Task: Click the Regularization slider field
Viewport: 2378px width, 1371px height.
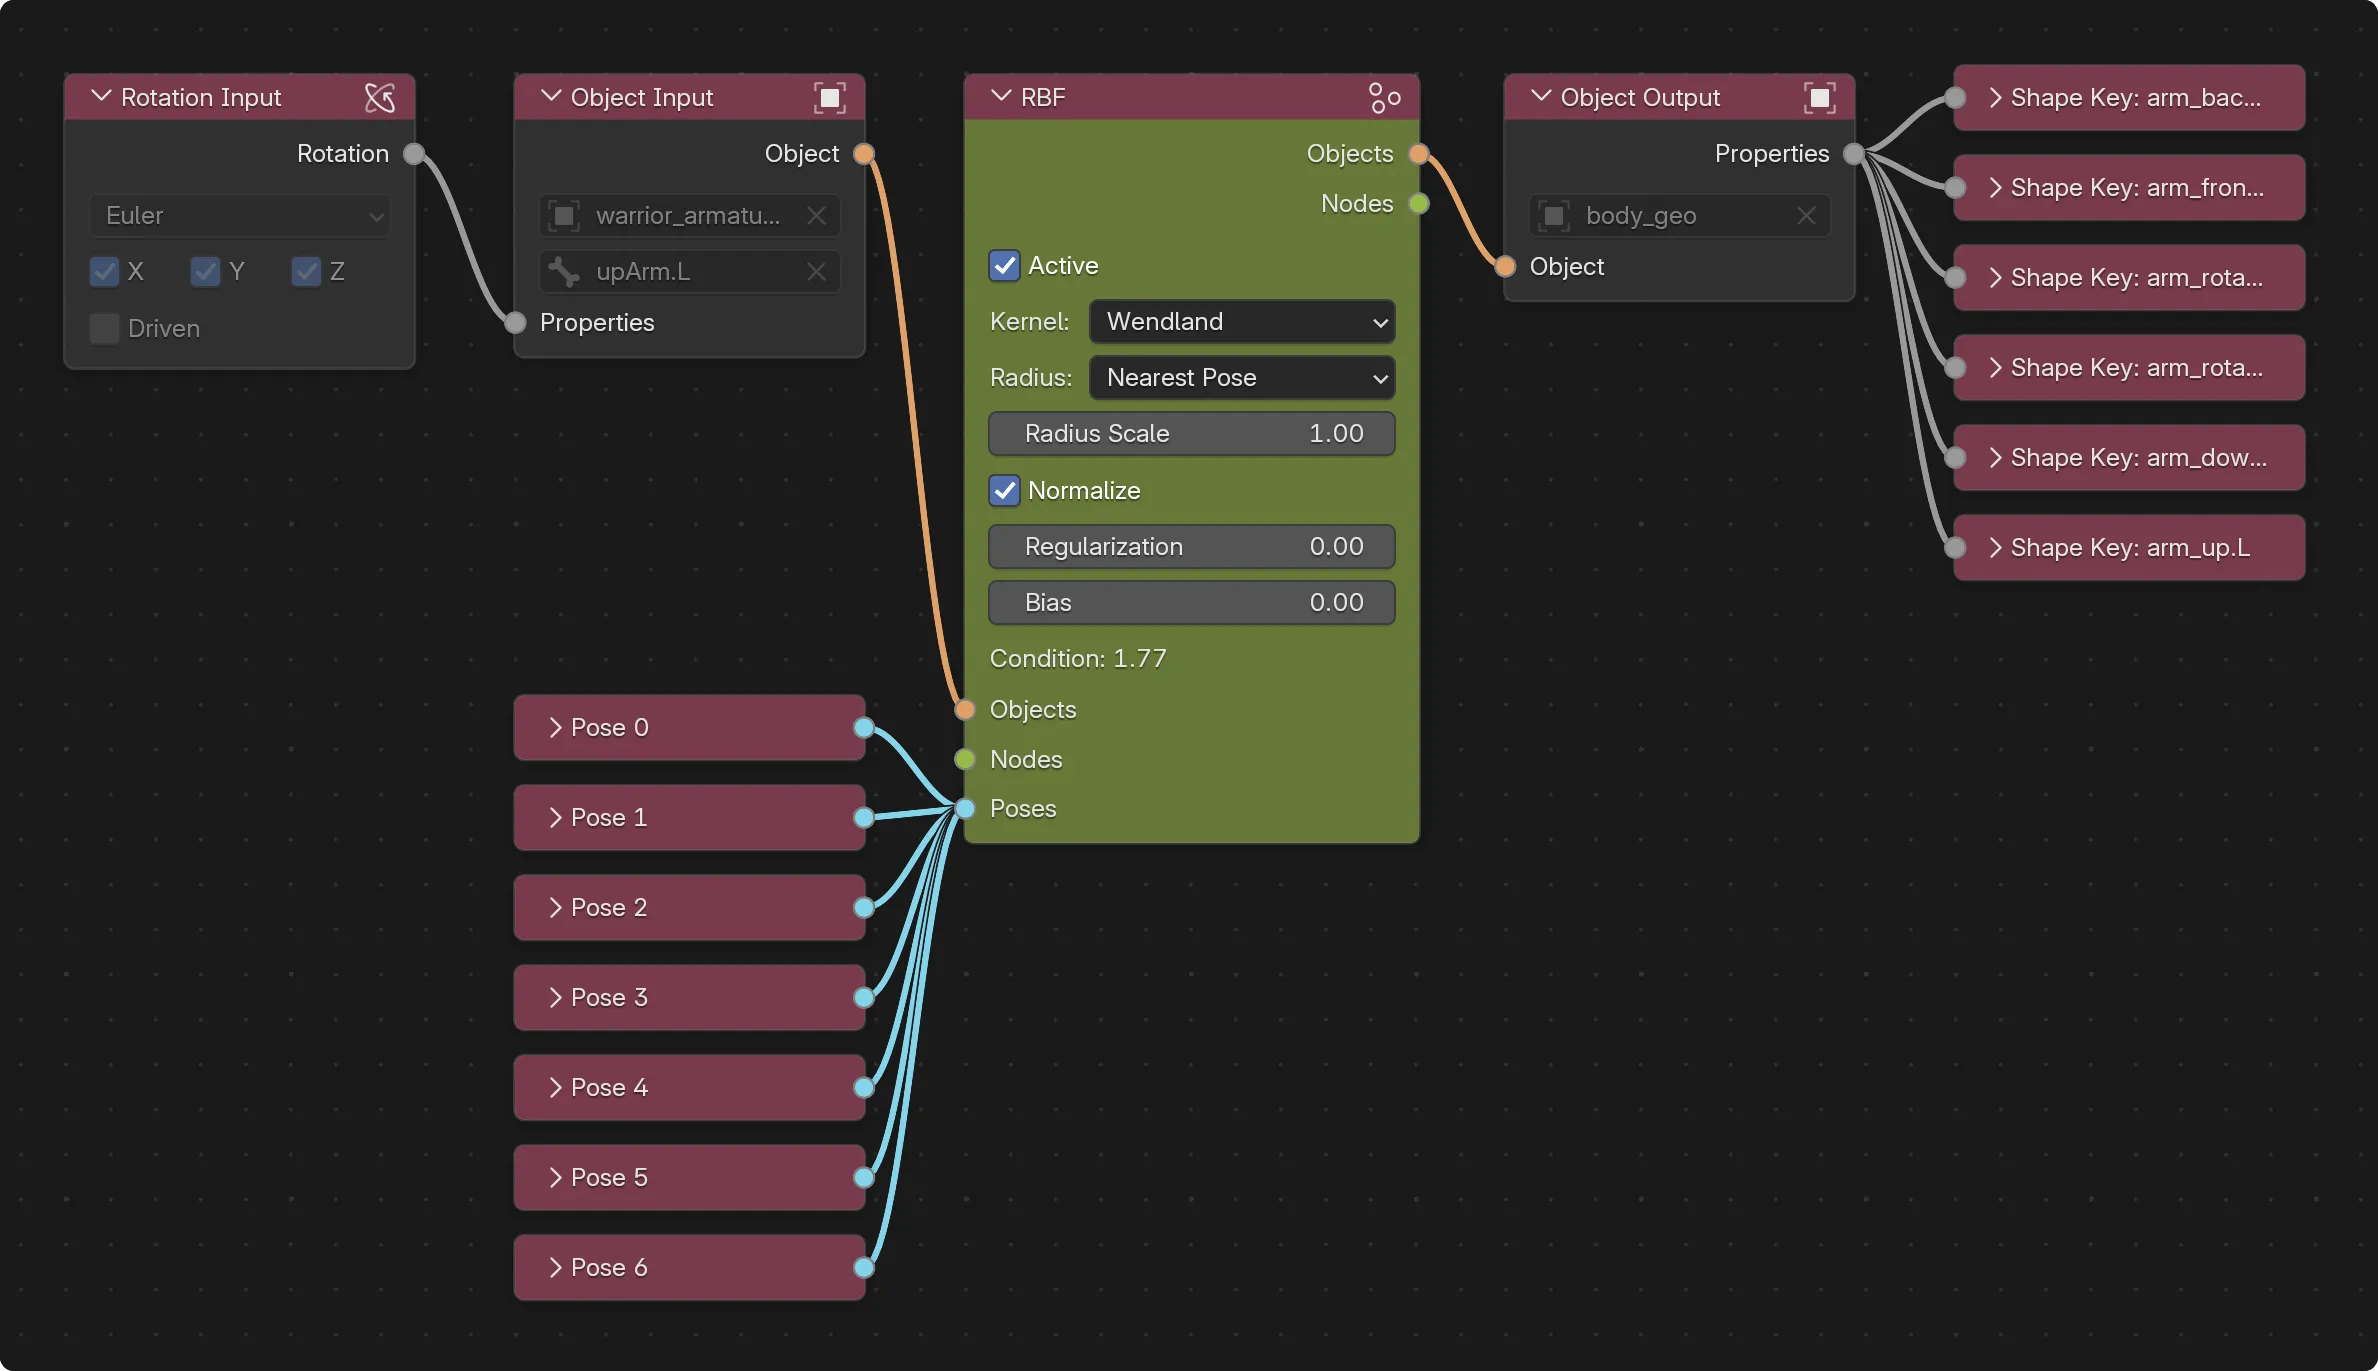Action: click(1192, 546)
